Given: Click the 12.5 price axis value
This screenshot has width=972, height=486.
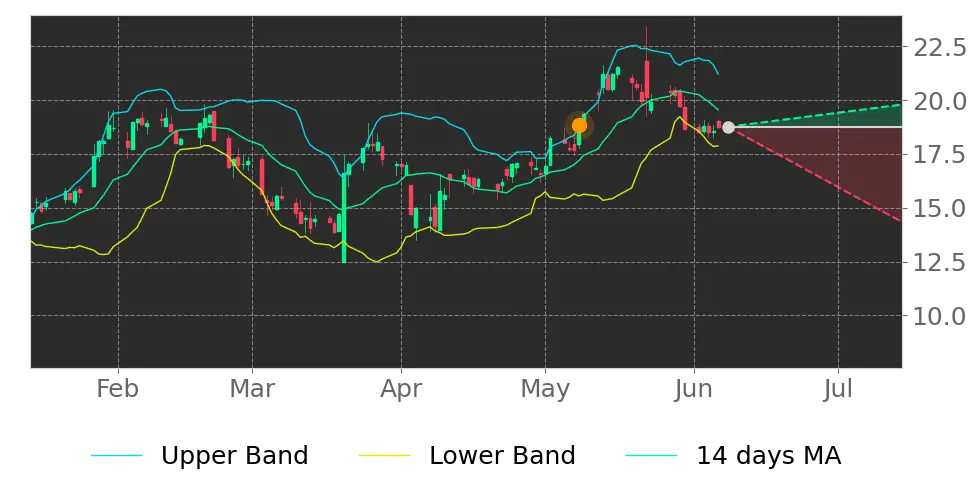Looking at the screenshot, I should pos(939,263).
